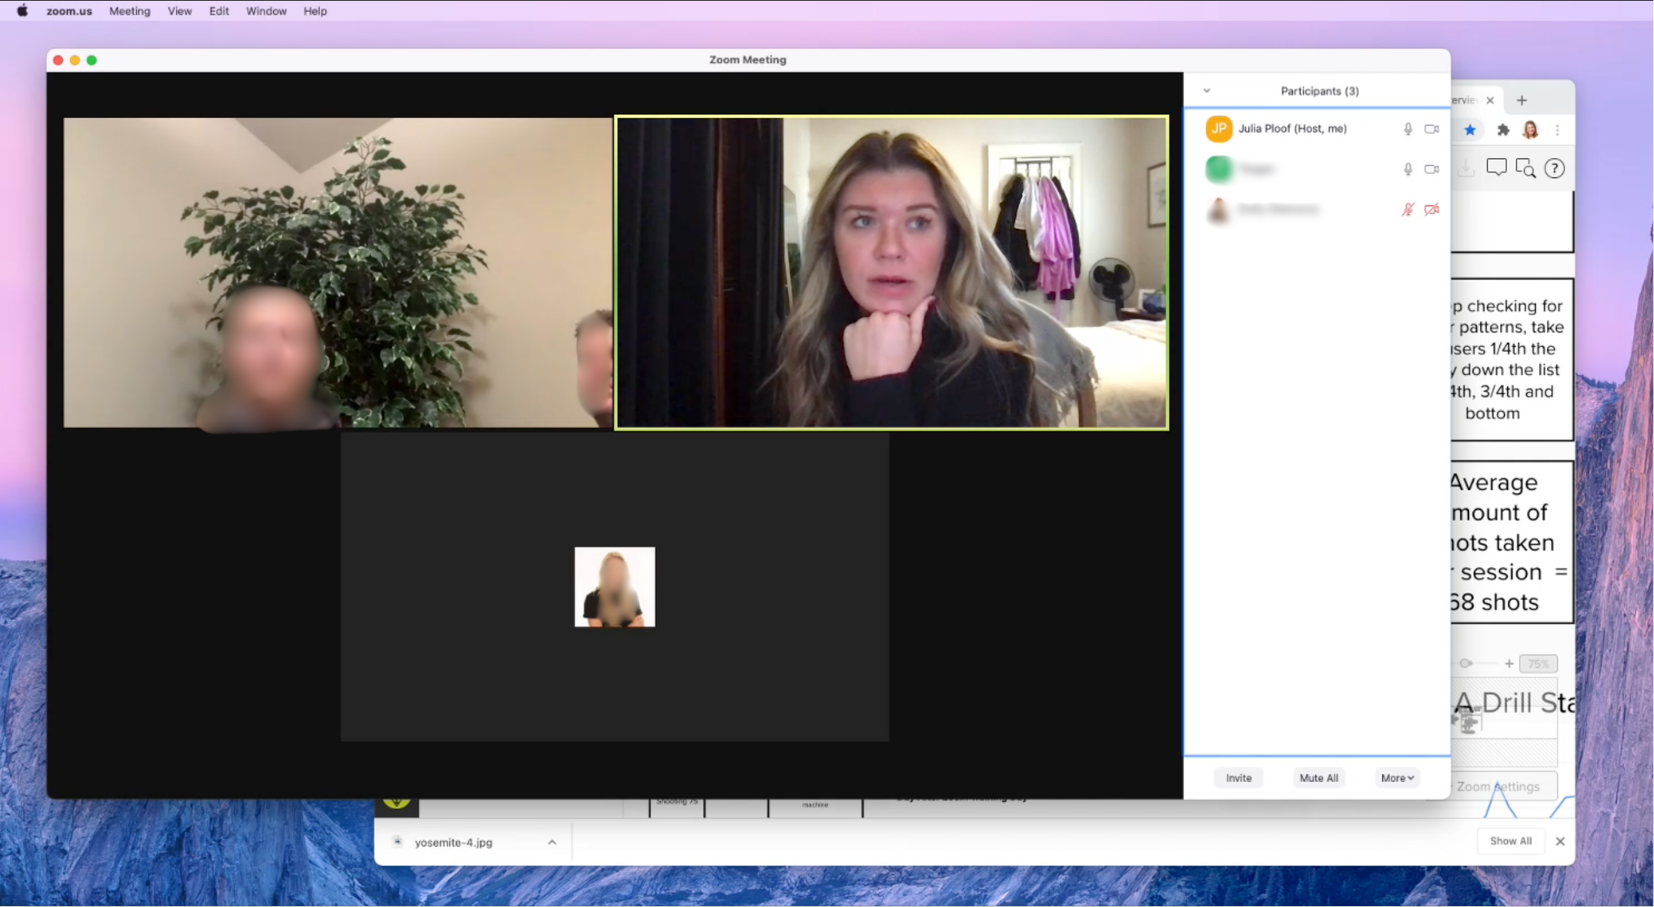1654x907 pixels.
Task: Expand the yosemite-4.jpg download chevron
Action: pyautogui.click(x=552, y=842)
